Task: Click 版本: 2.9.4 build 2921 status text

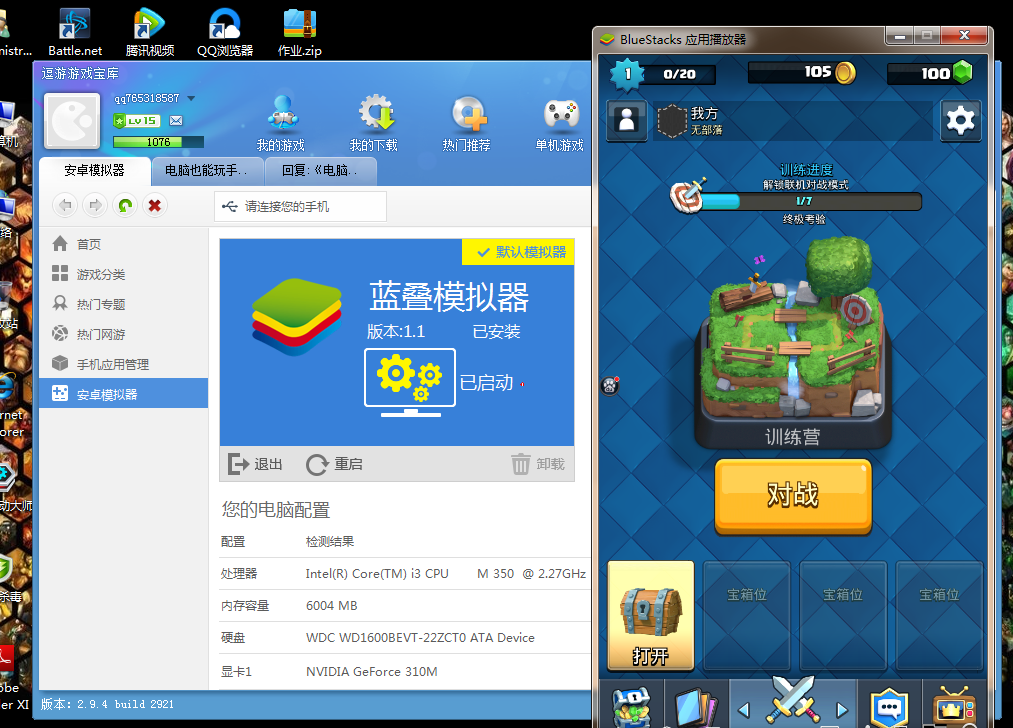Action: pyautogui.click(x=107, y=704)
